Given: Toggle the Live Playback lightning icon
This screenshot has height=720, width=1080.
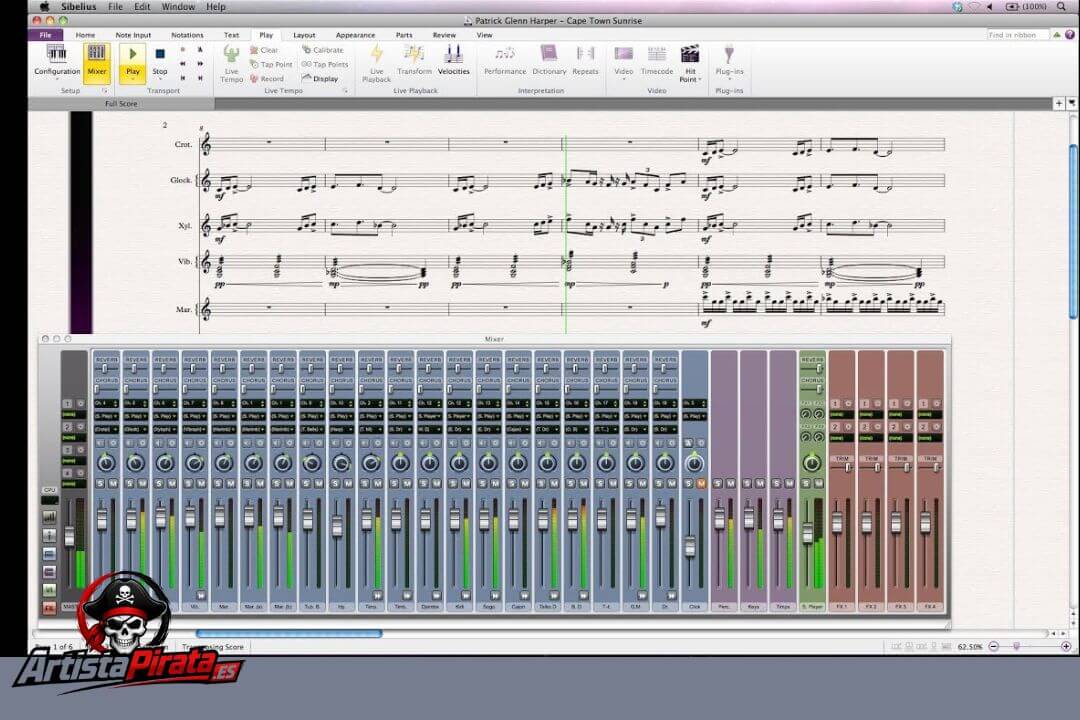Looking at the screenshot, I should click(x=377, y=54).
